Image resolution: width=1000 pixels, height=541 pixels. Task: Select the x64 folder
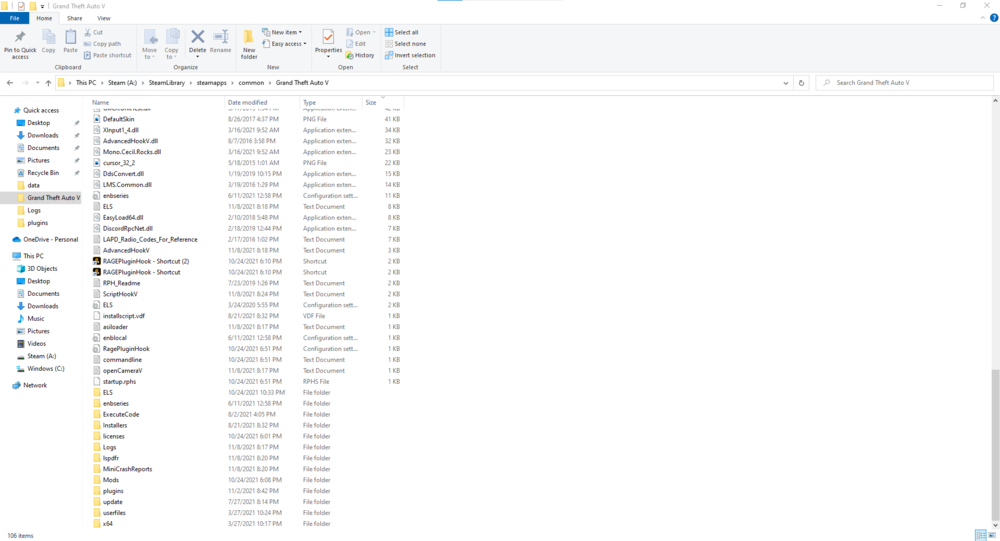pyautogui.click(x=108, y=524)
